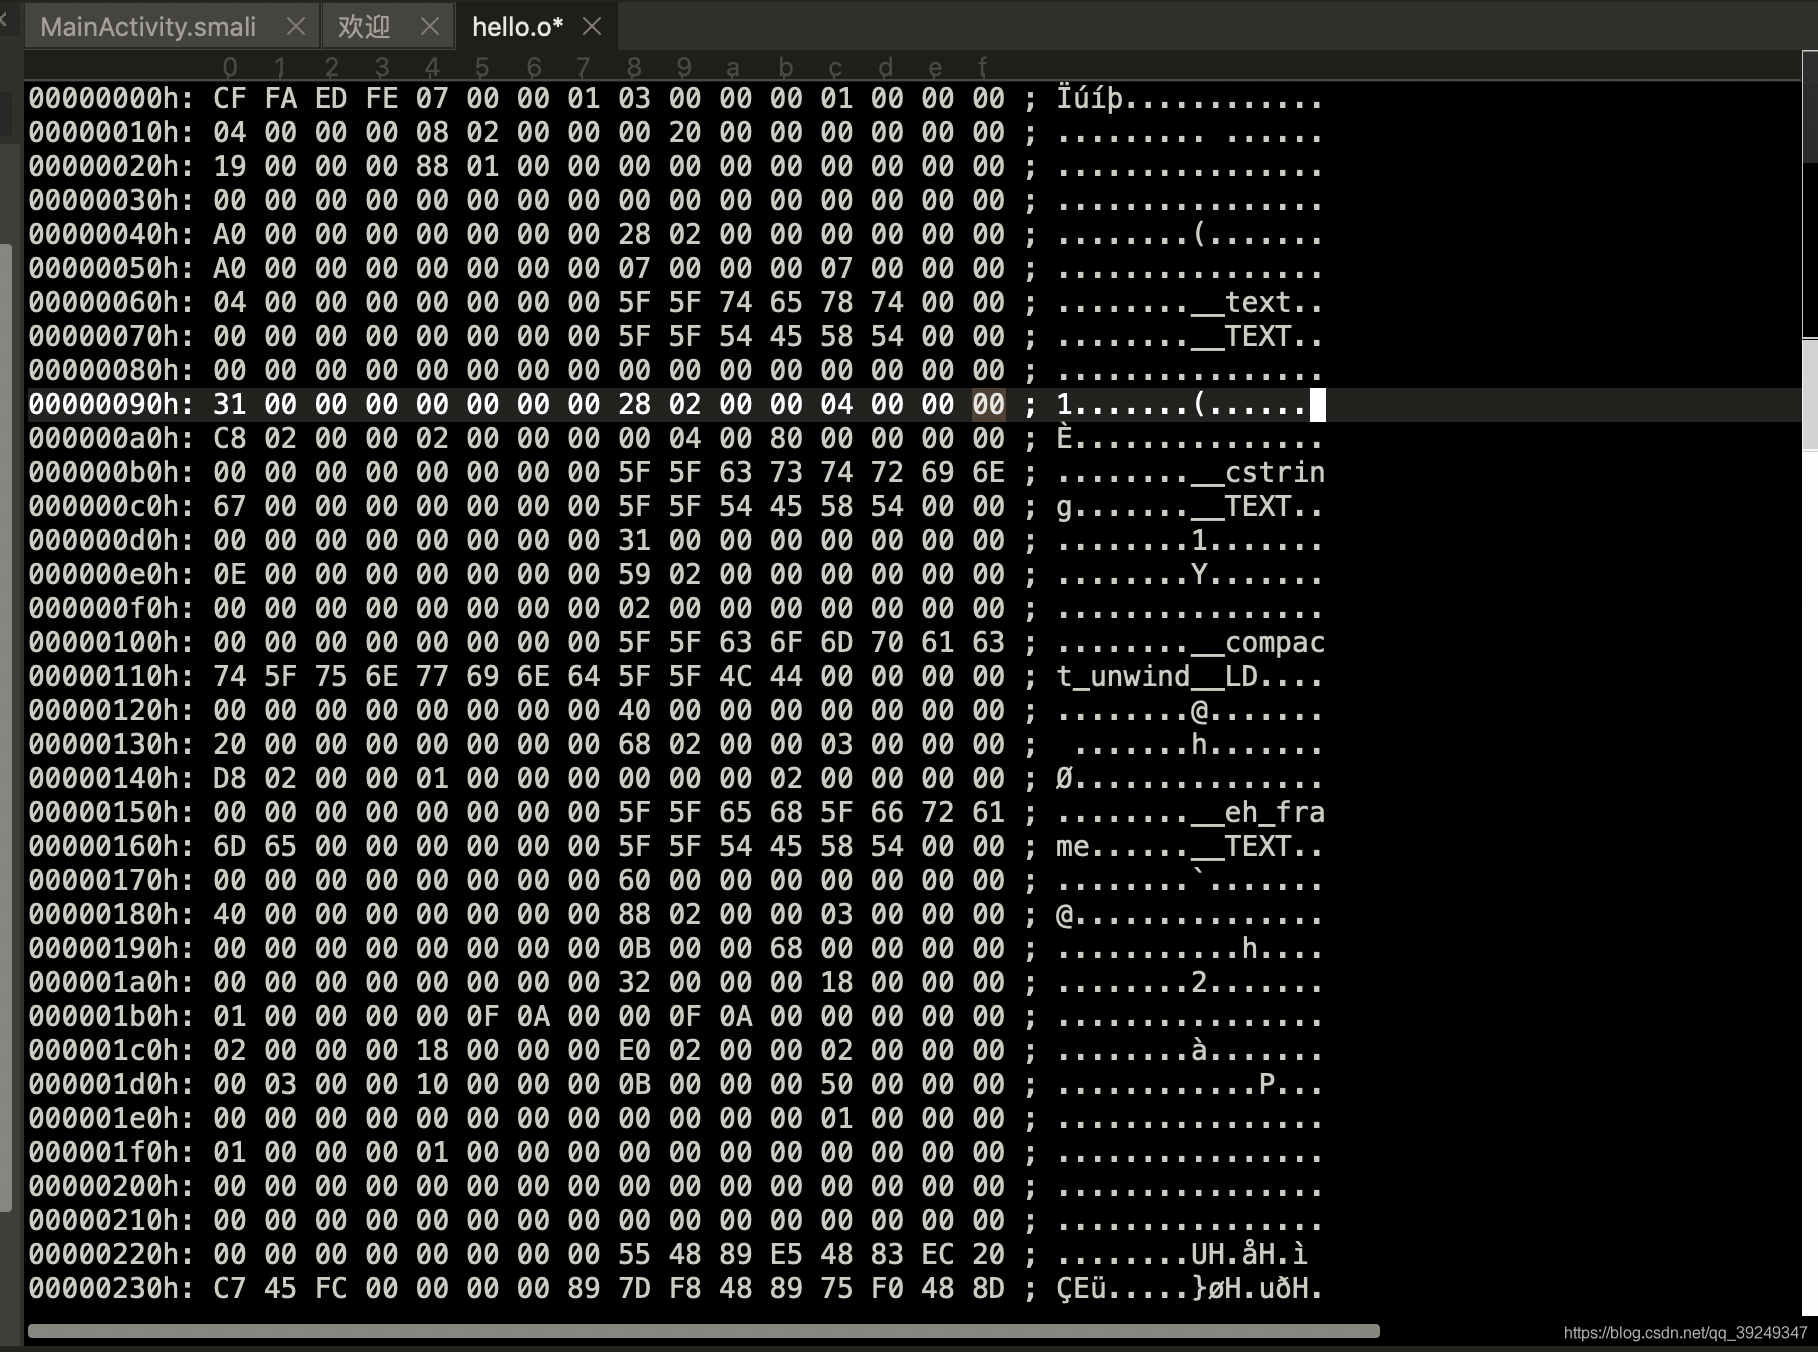Click offset label 00000030h:
This screenshot has width=1818, height=1352.
(111, 200)
